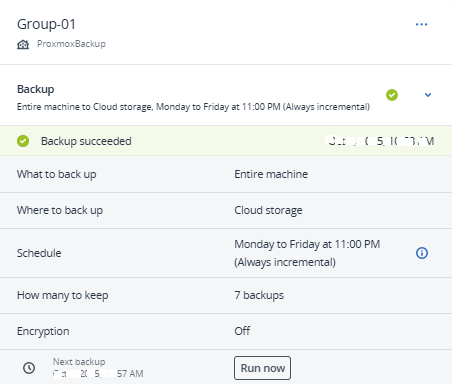
Task: Click the Backup succeeded status banner
Action: [x=226, y=141]
